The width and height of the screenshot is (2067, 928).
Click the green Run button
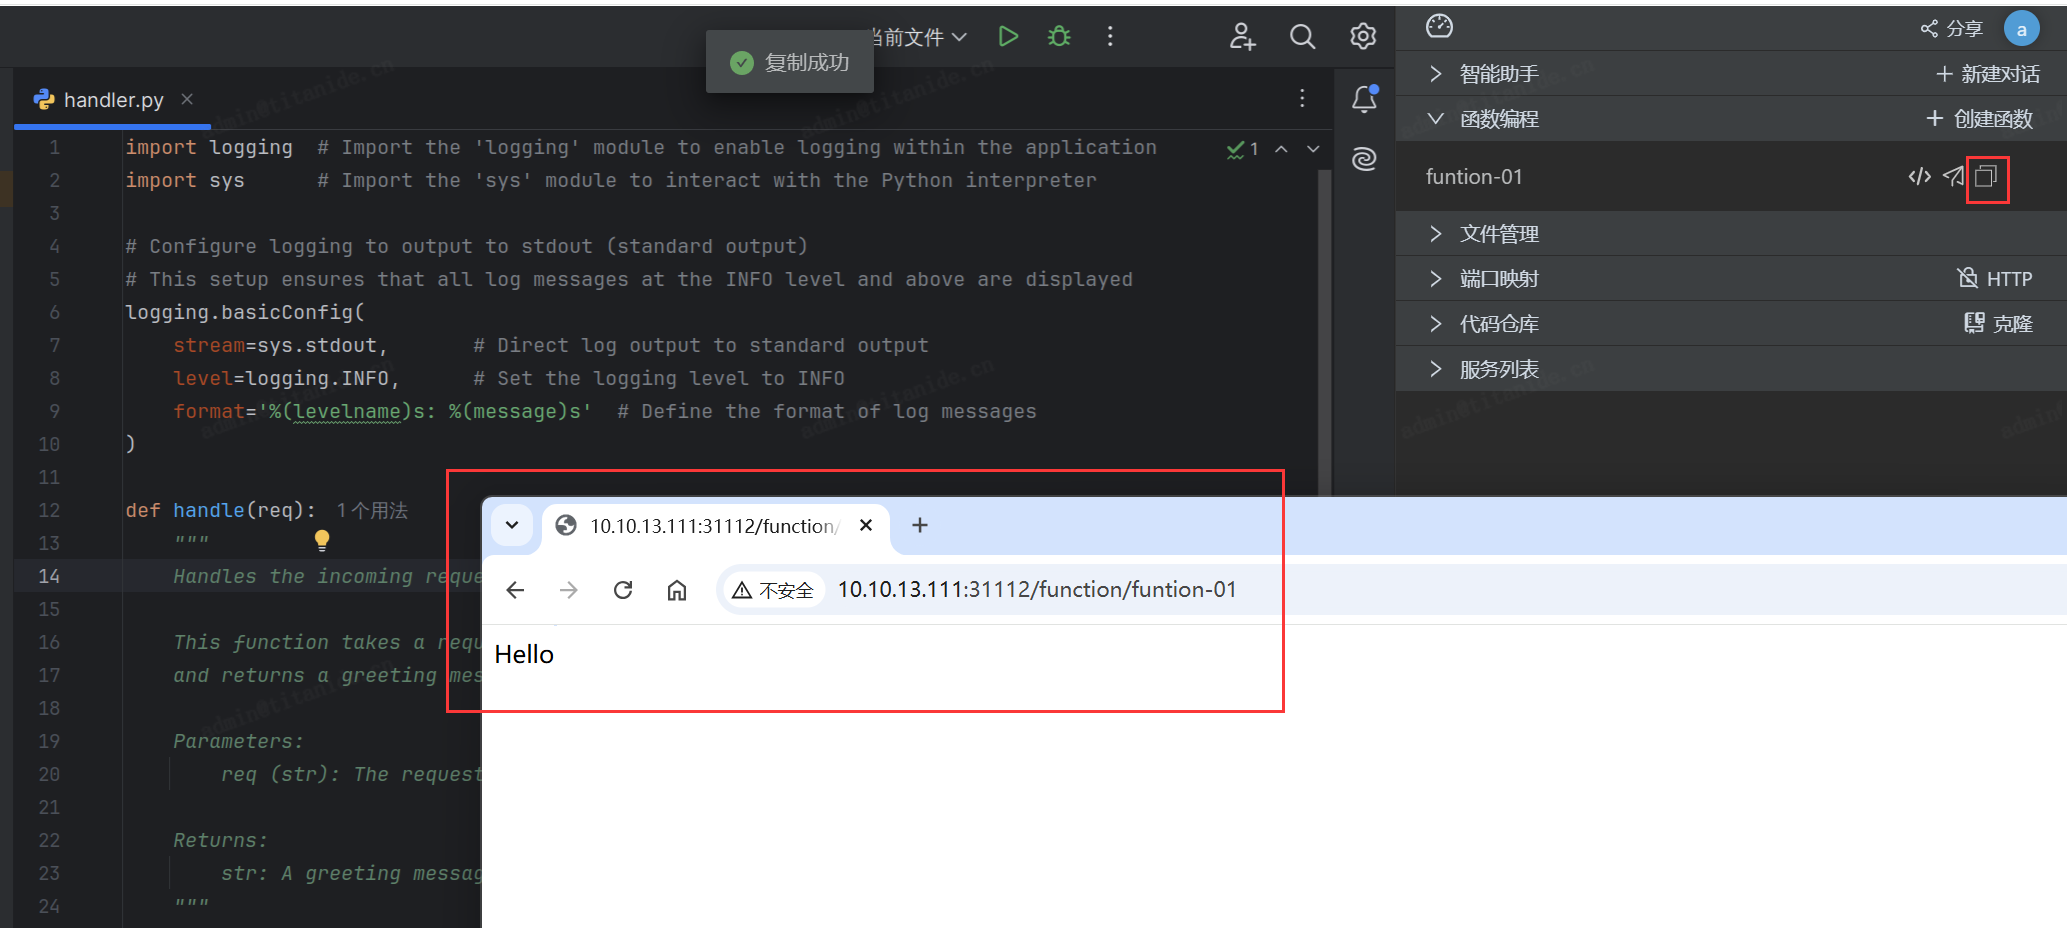tap(1008, 37)
